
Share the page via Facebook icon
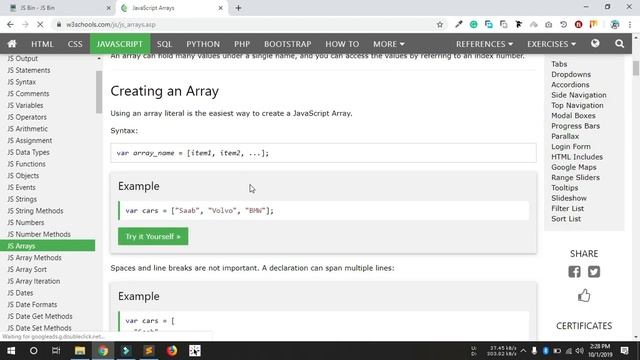coord(574,272)
